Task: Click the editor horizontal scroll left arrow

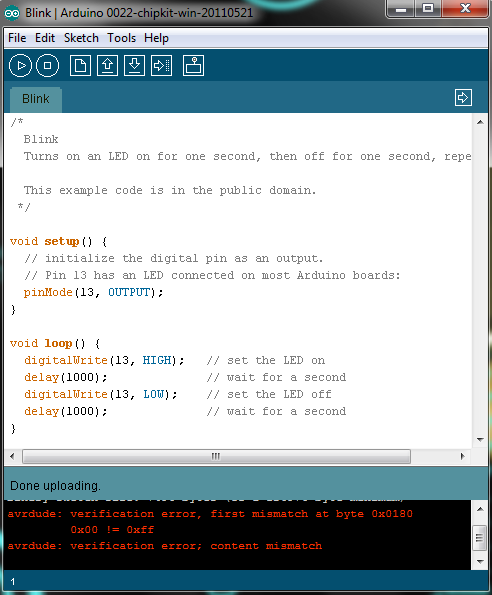Action: pos(12,456)
